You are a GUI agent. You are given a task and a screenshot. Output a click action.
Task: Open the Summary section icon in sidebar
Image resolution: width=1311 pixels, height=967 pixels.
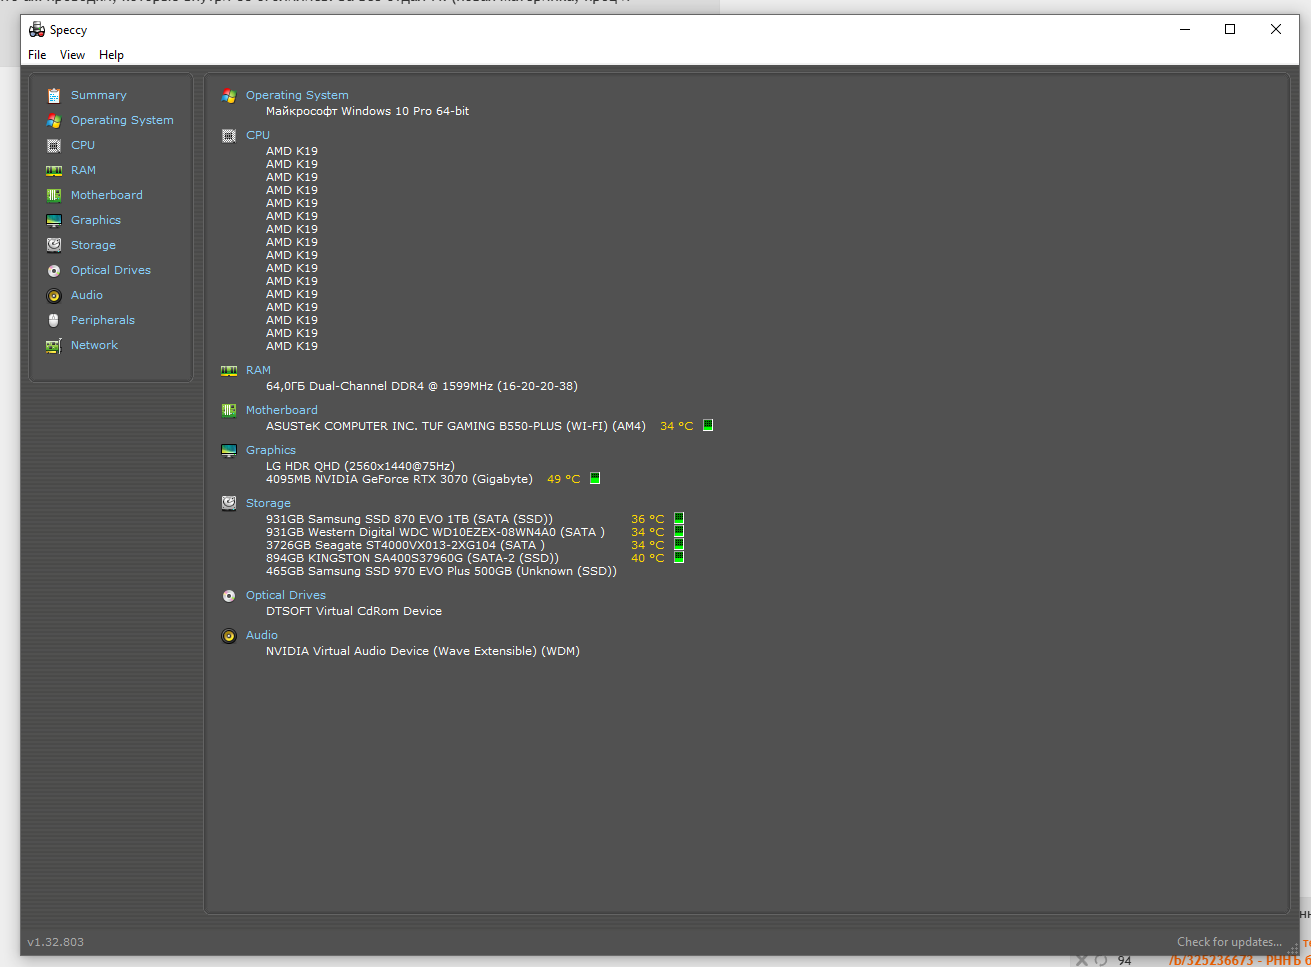pos(54,96)
